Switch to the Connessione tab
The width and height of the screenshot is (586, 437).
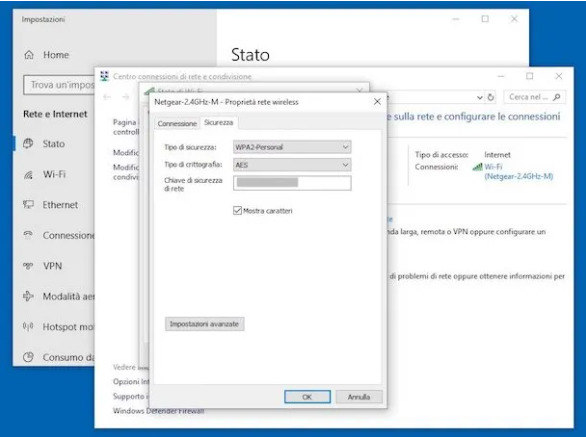pos(177,123)
